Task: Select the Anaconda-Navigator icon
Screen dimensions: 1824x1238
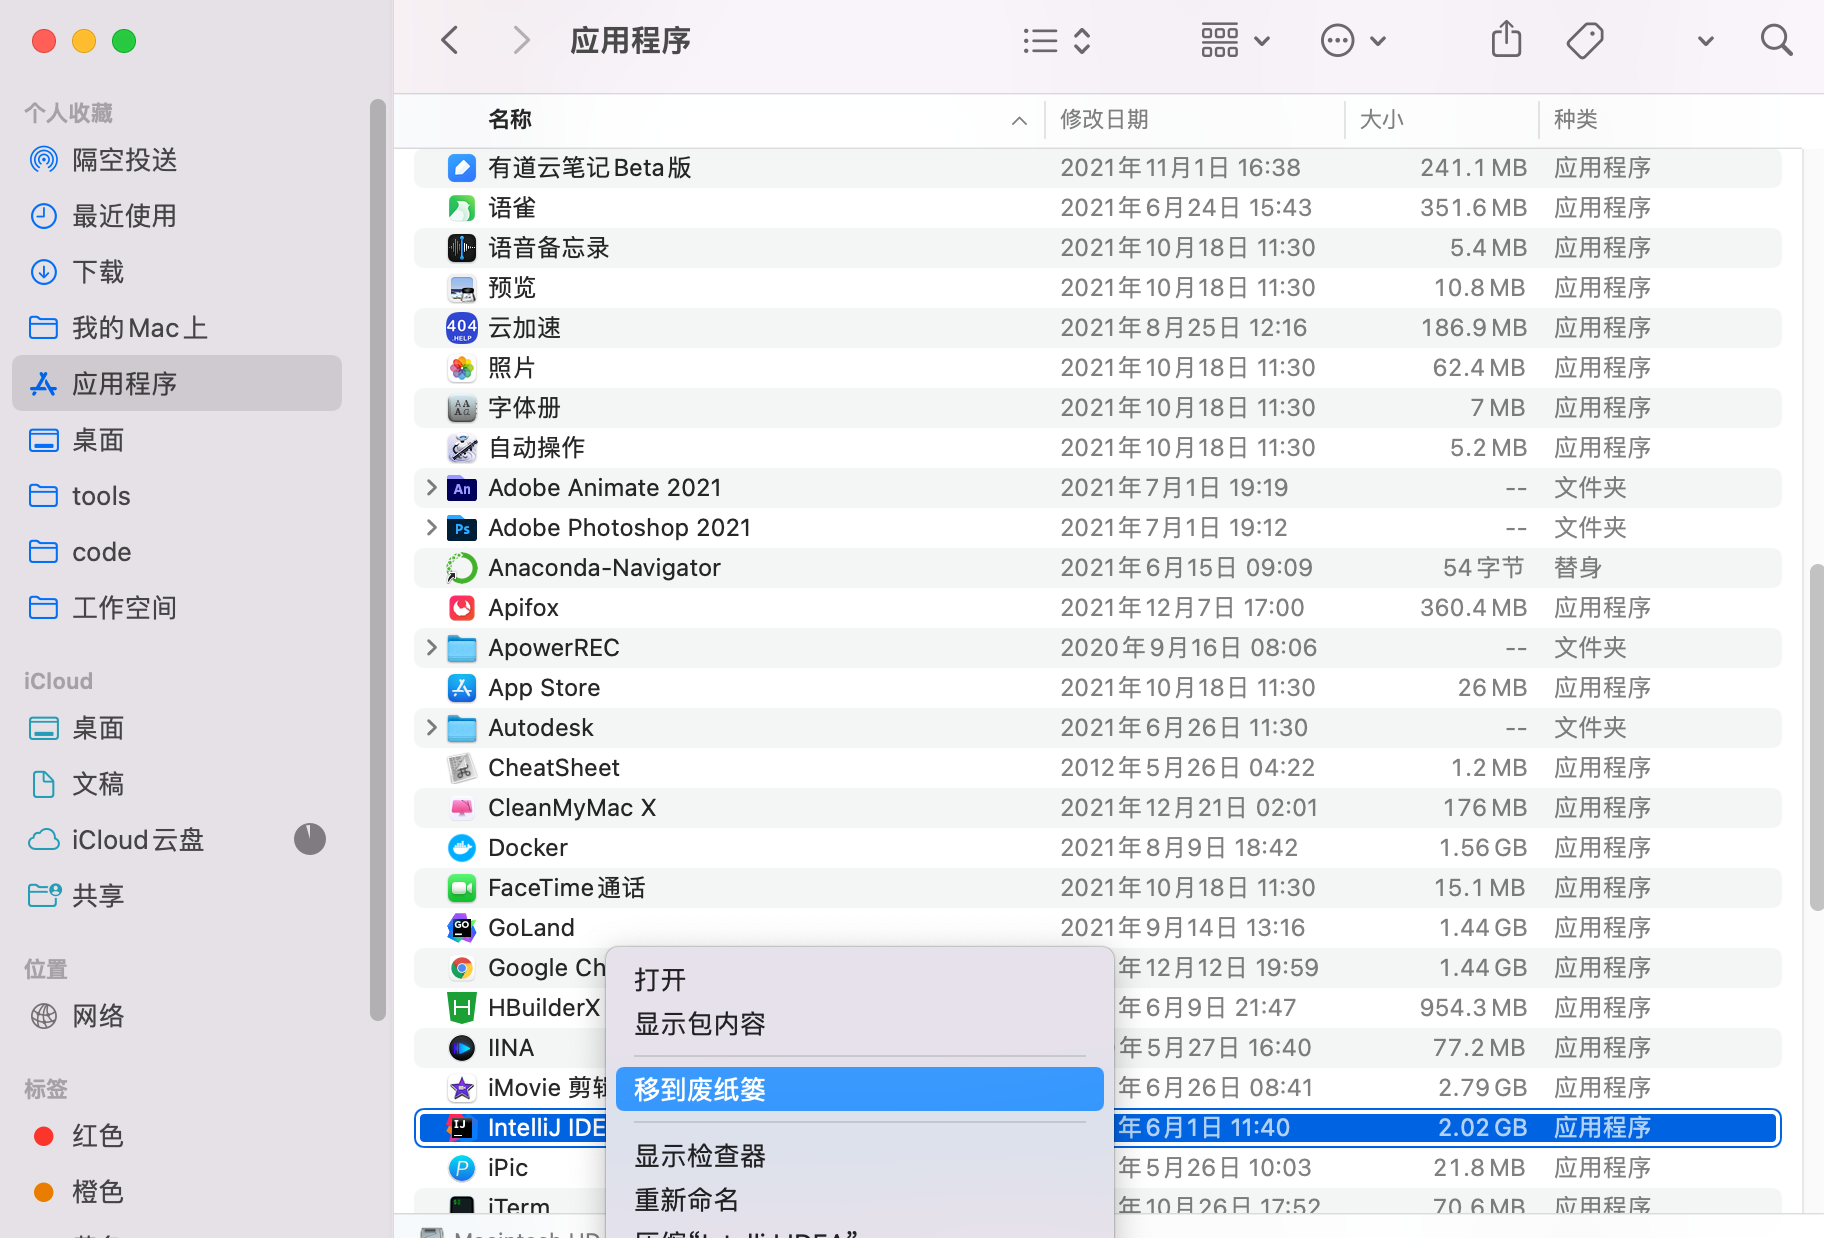Action: pos(461,567)
